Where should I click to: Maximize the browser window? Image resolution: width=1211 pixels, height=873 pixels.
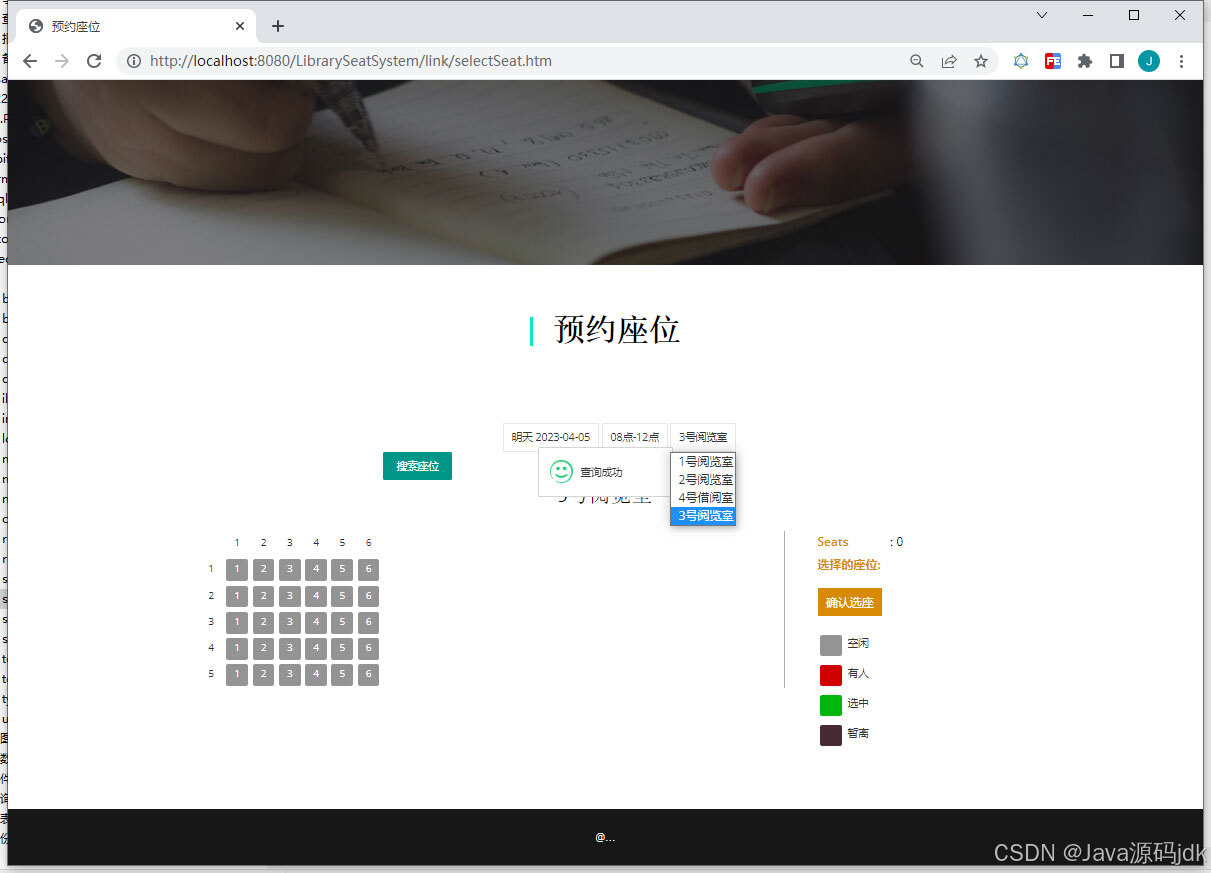tap(1134, 15)
